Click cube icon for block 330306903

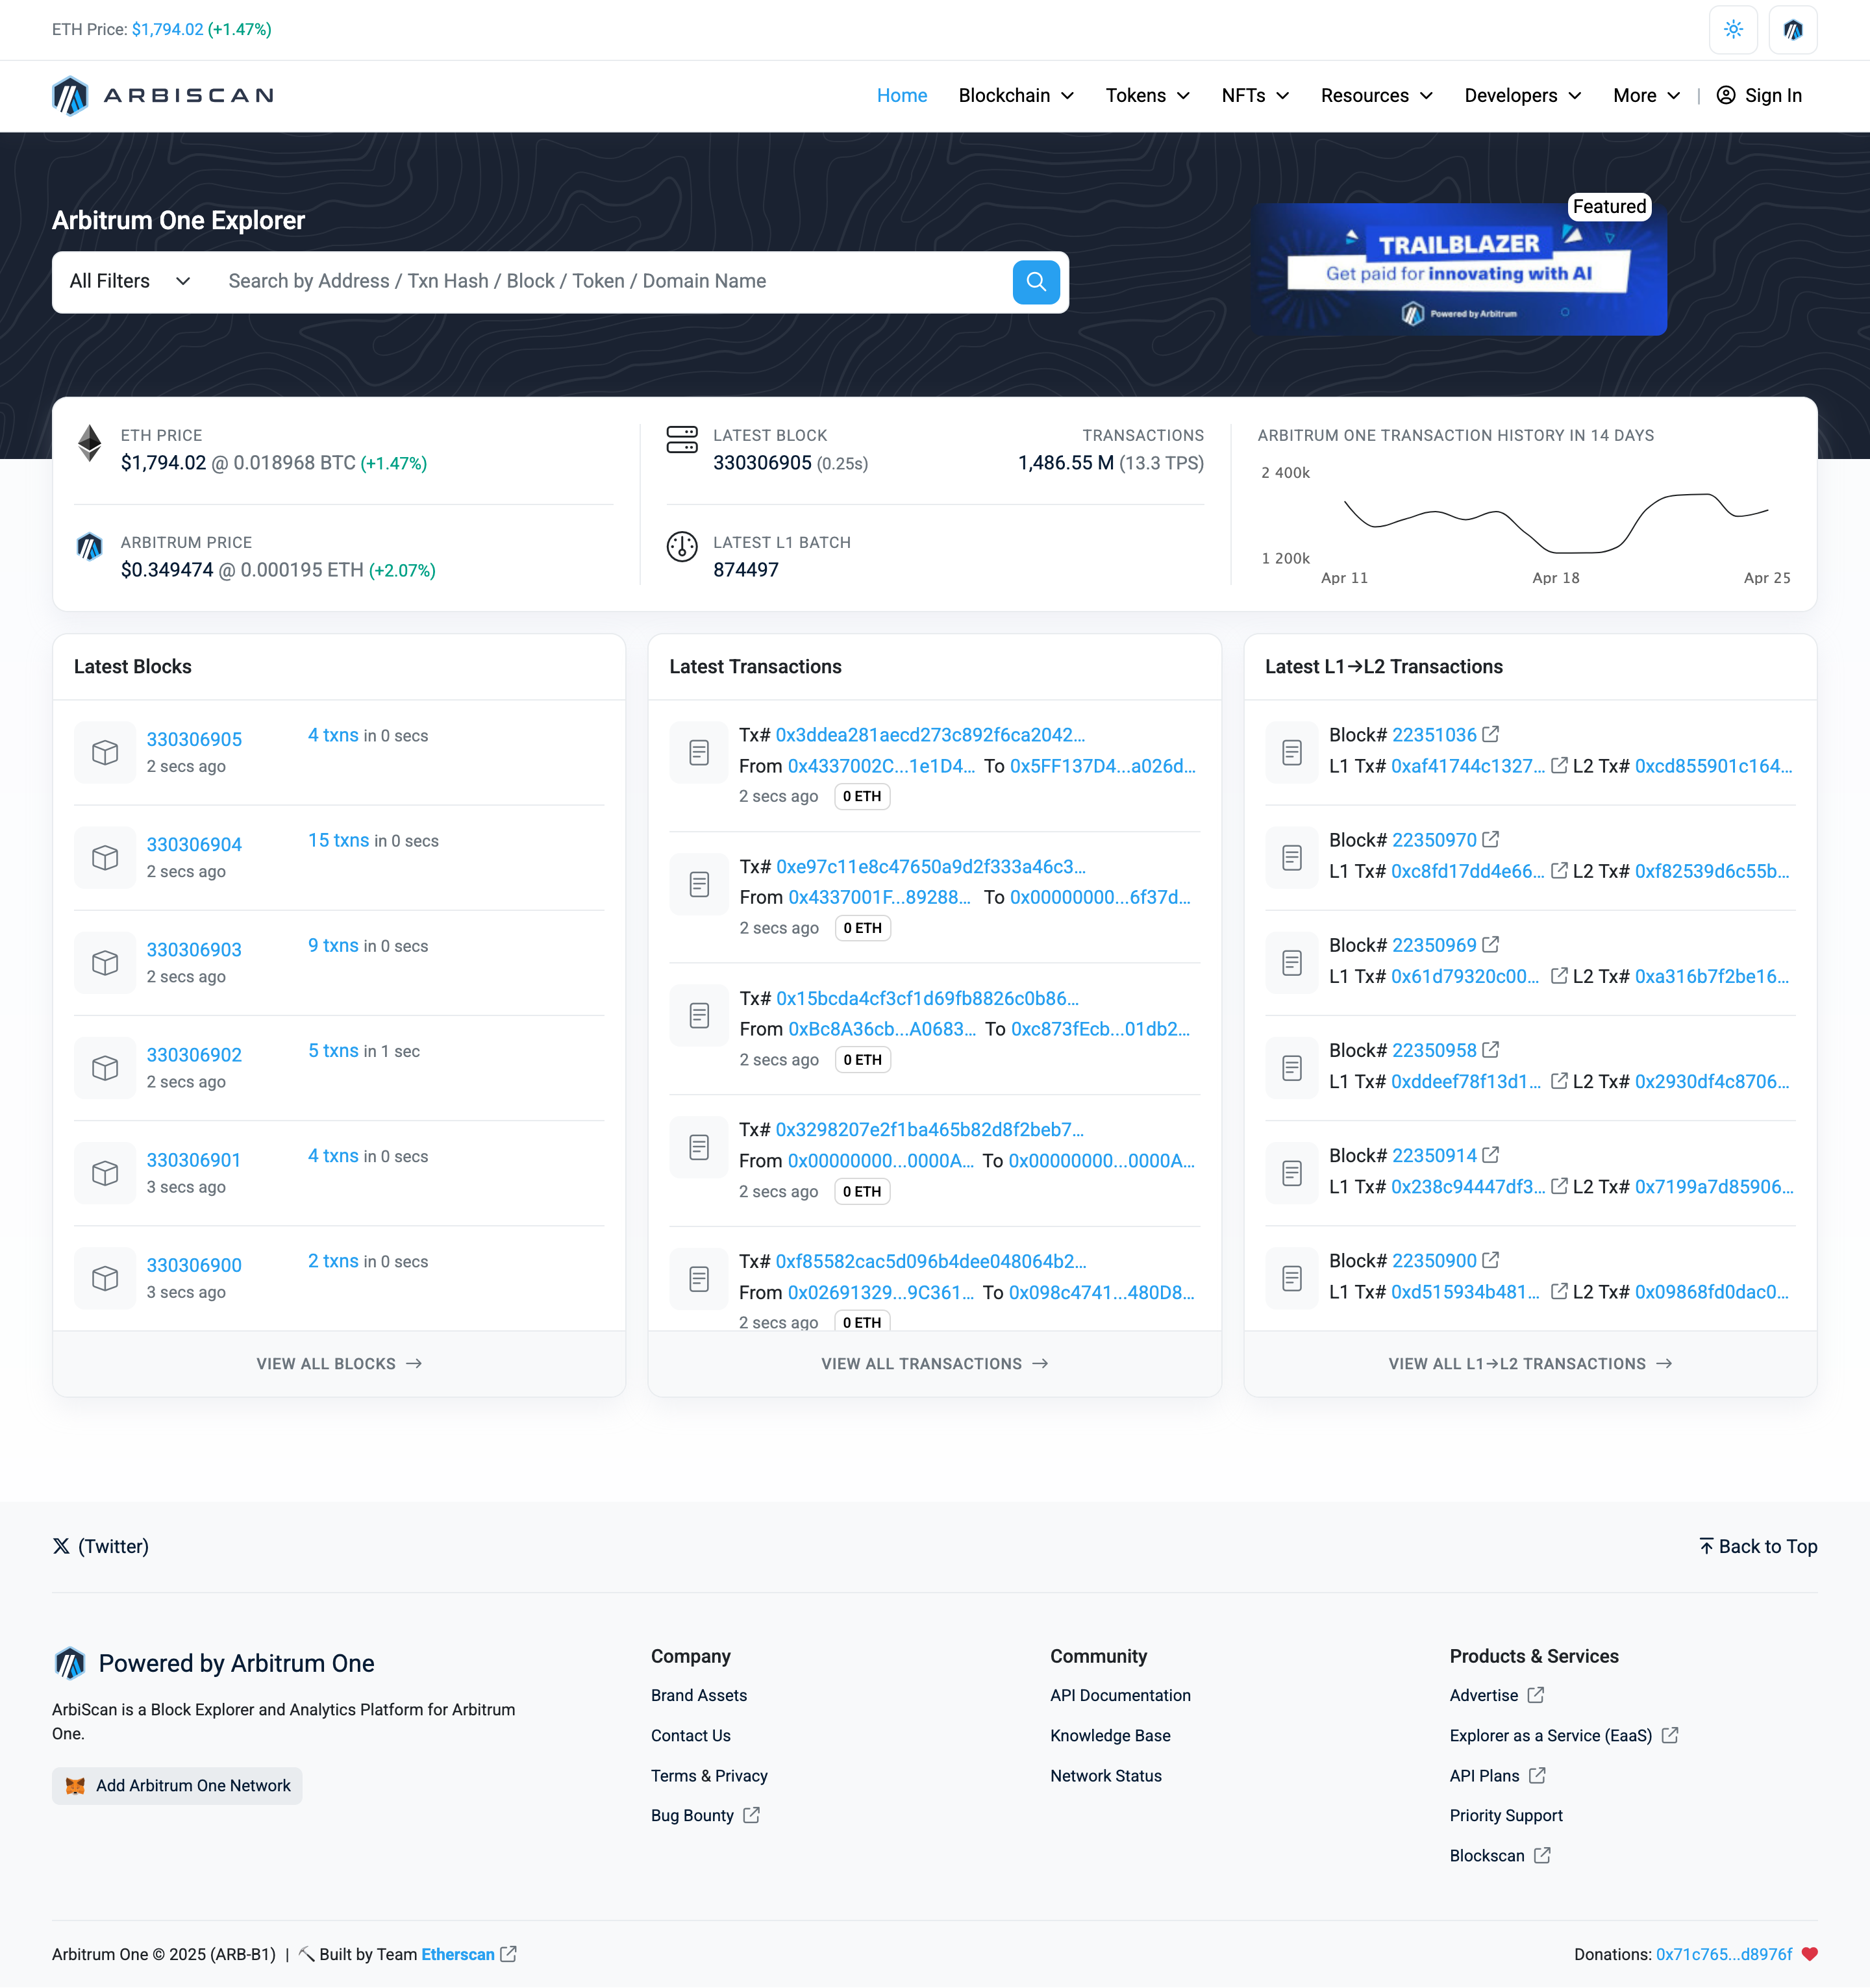105,963
